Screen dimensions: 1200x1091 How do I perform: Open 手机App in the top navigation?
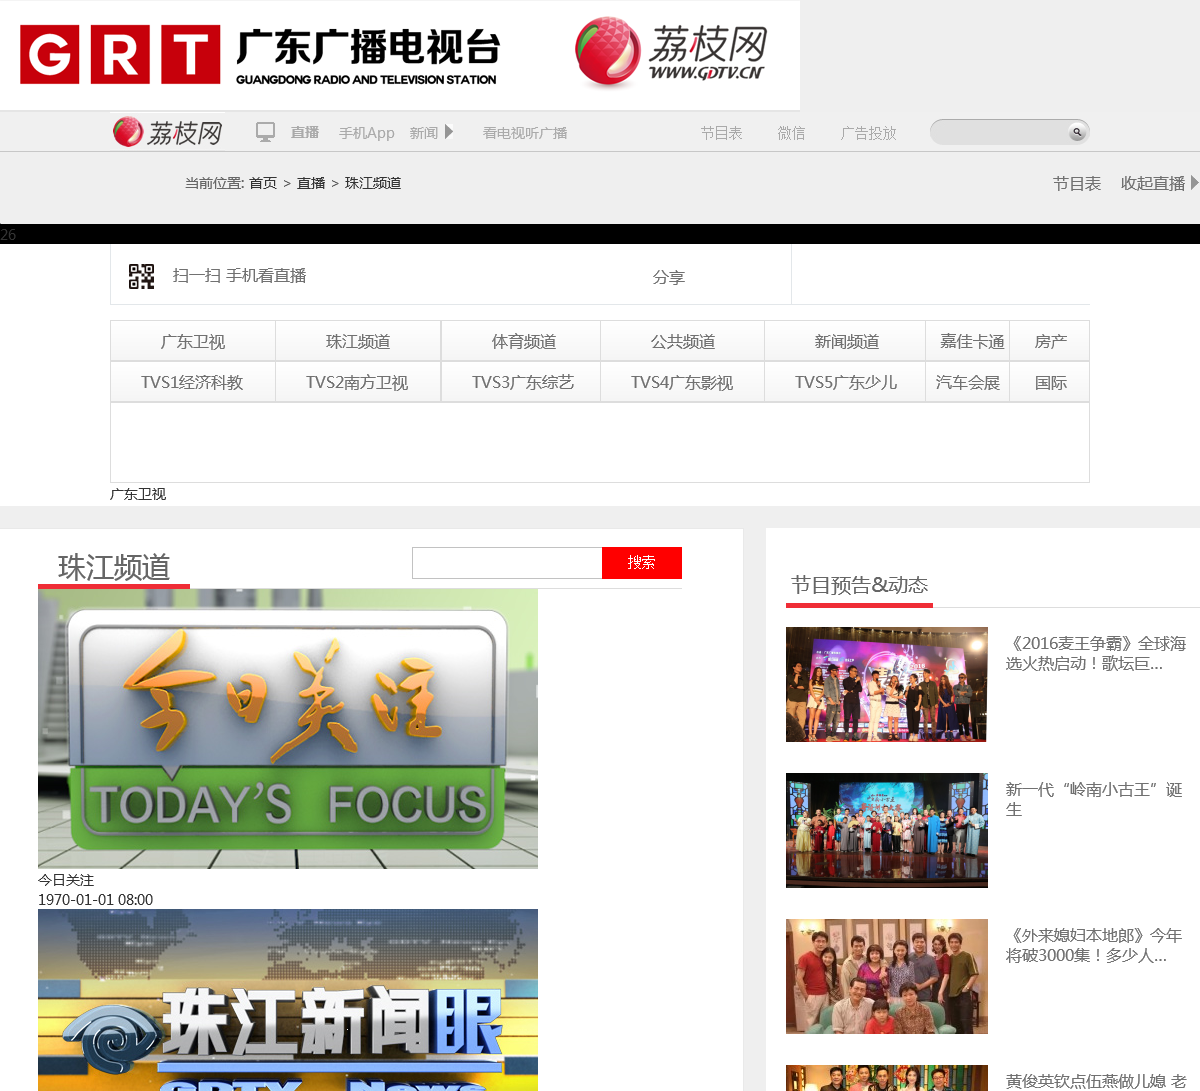pyautogui.click(x=366, y=133)
